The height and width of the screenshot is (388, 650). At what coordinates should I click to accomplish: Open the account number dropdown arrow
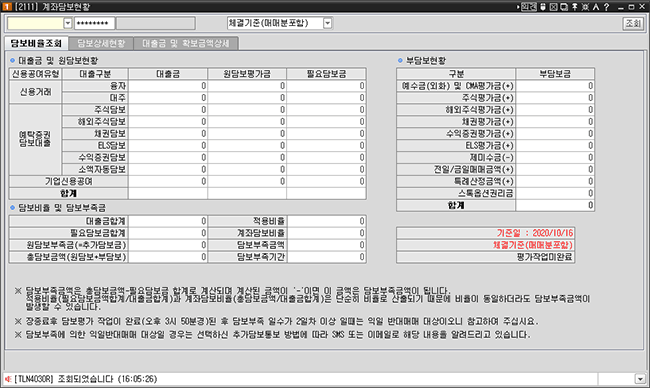(68, 23)
